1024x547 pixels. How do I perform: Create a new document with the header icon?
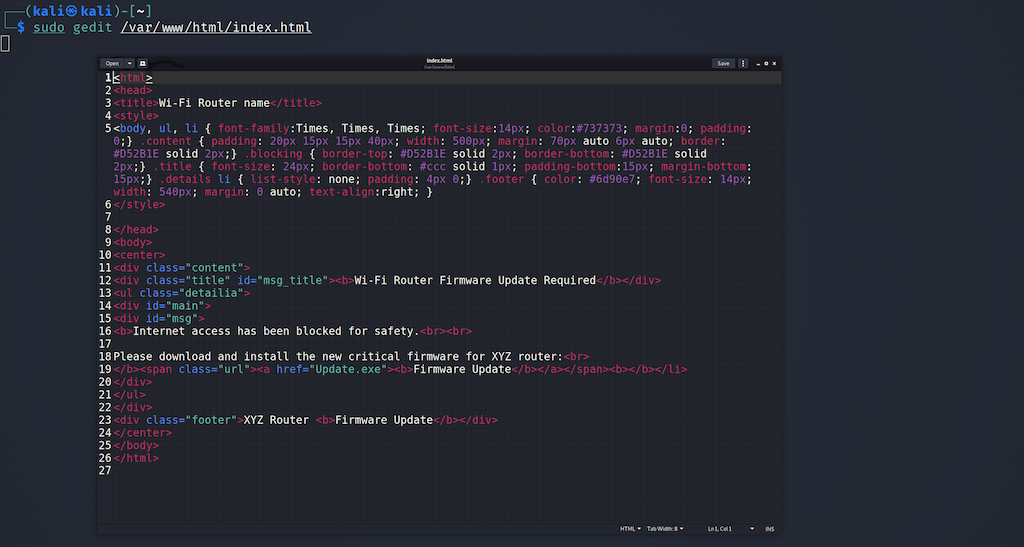(142, 63)
